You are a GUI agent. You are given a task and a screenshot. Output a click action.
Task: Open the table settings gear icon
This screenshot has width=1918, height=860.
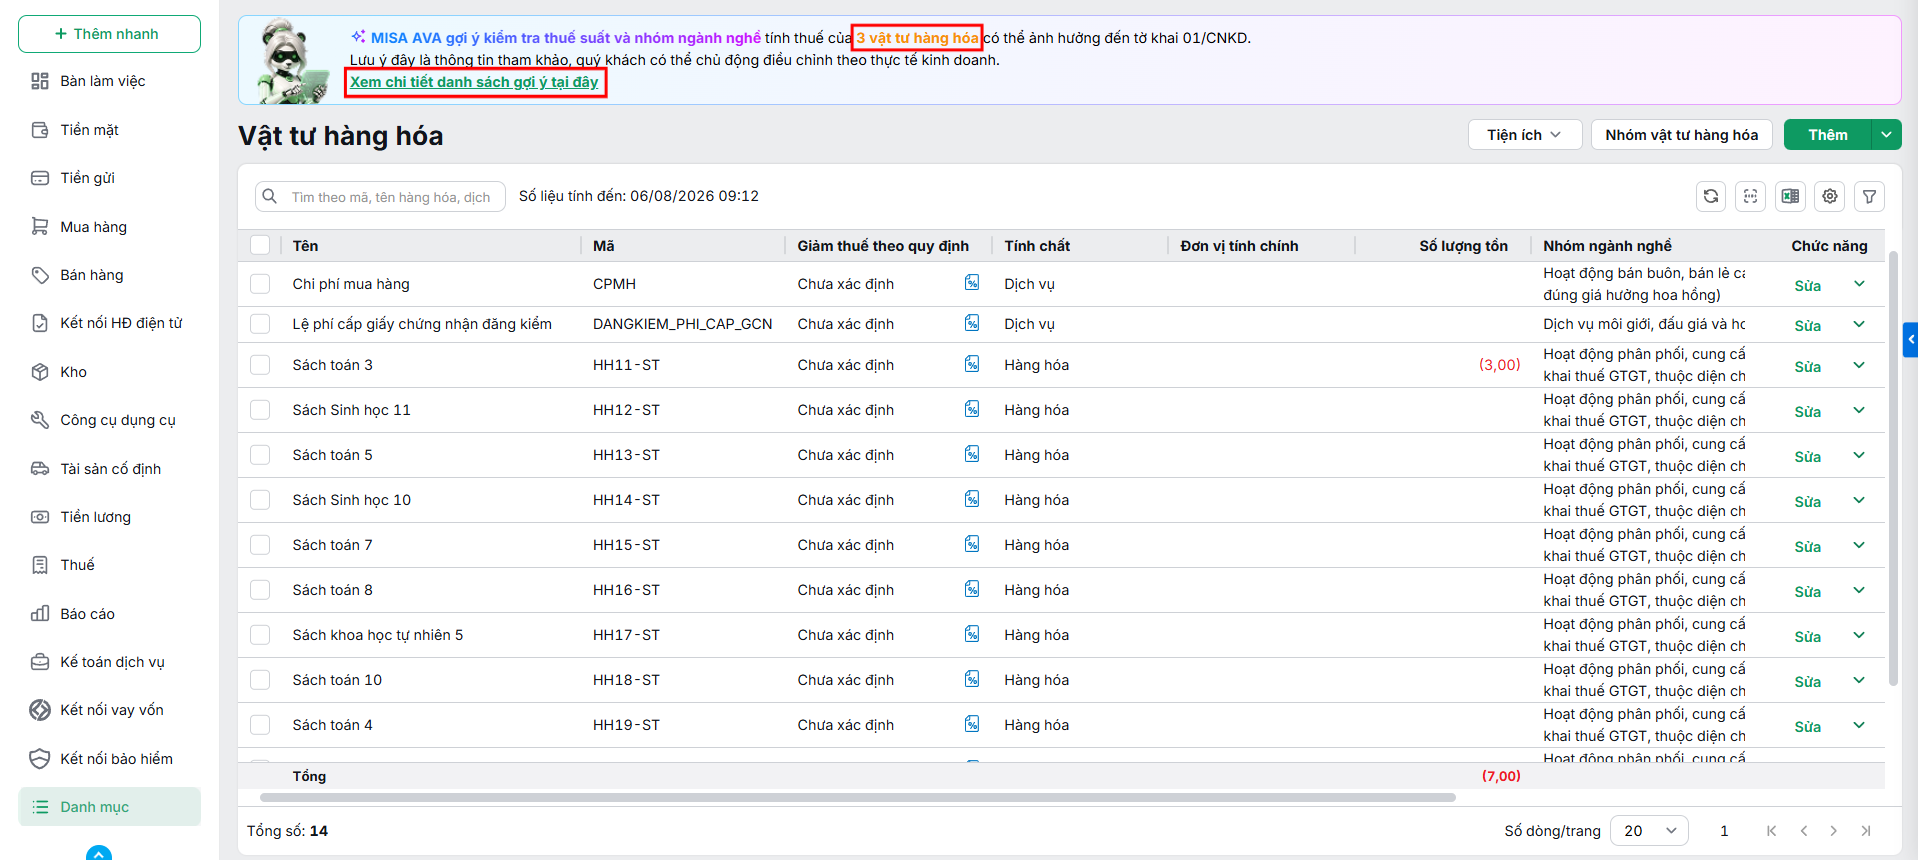click(x=1830, y=196)
